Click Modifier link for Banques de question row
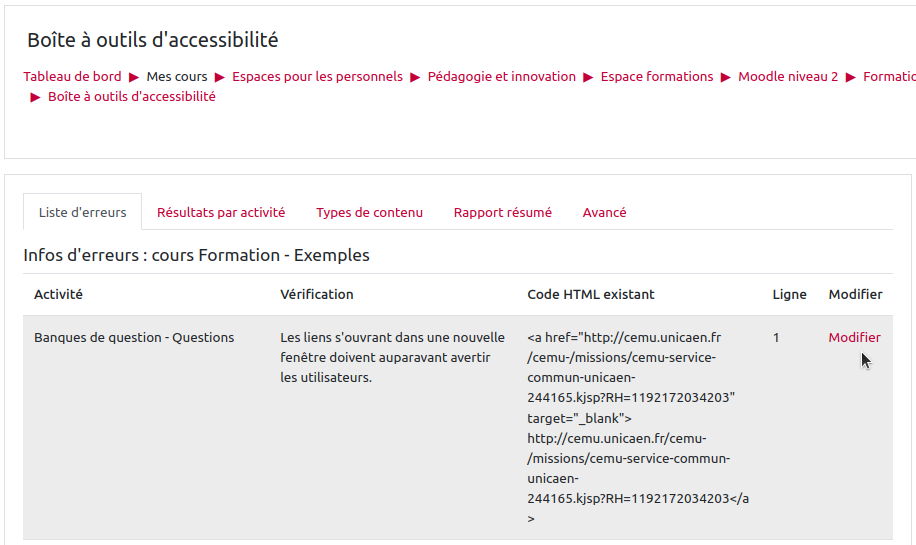Screen dimensions: 916x545 pyautogui.click(x=854, y=338)
